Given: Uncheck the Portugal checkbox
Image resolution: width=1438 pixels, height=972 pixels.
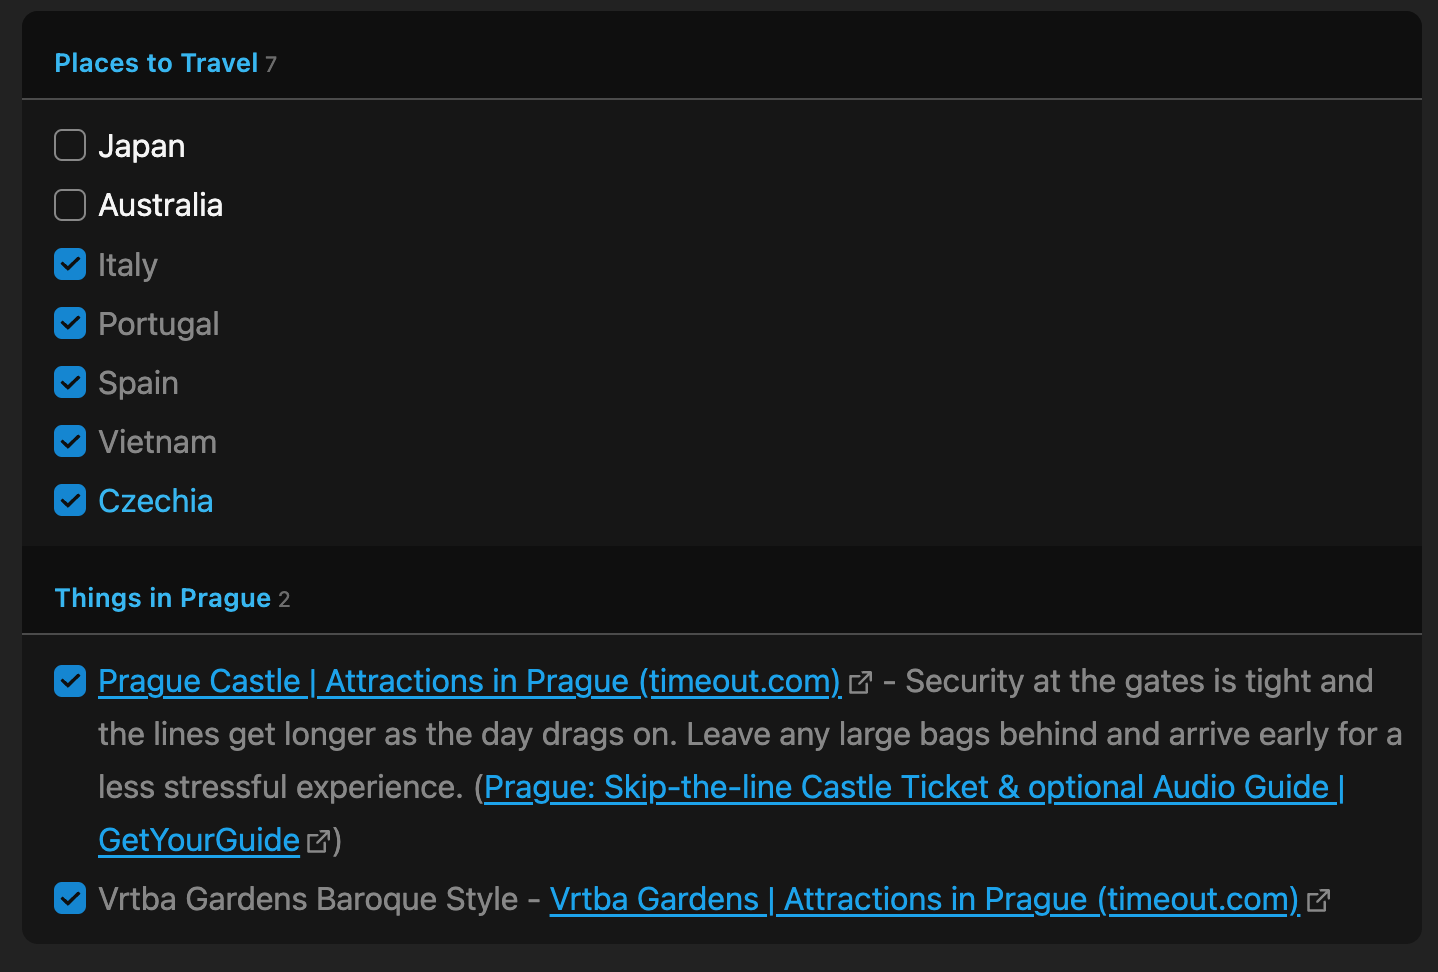Looking at the screenshot, I should point(70,323).
